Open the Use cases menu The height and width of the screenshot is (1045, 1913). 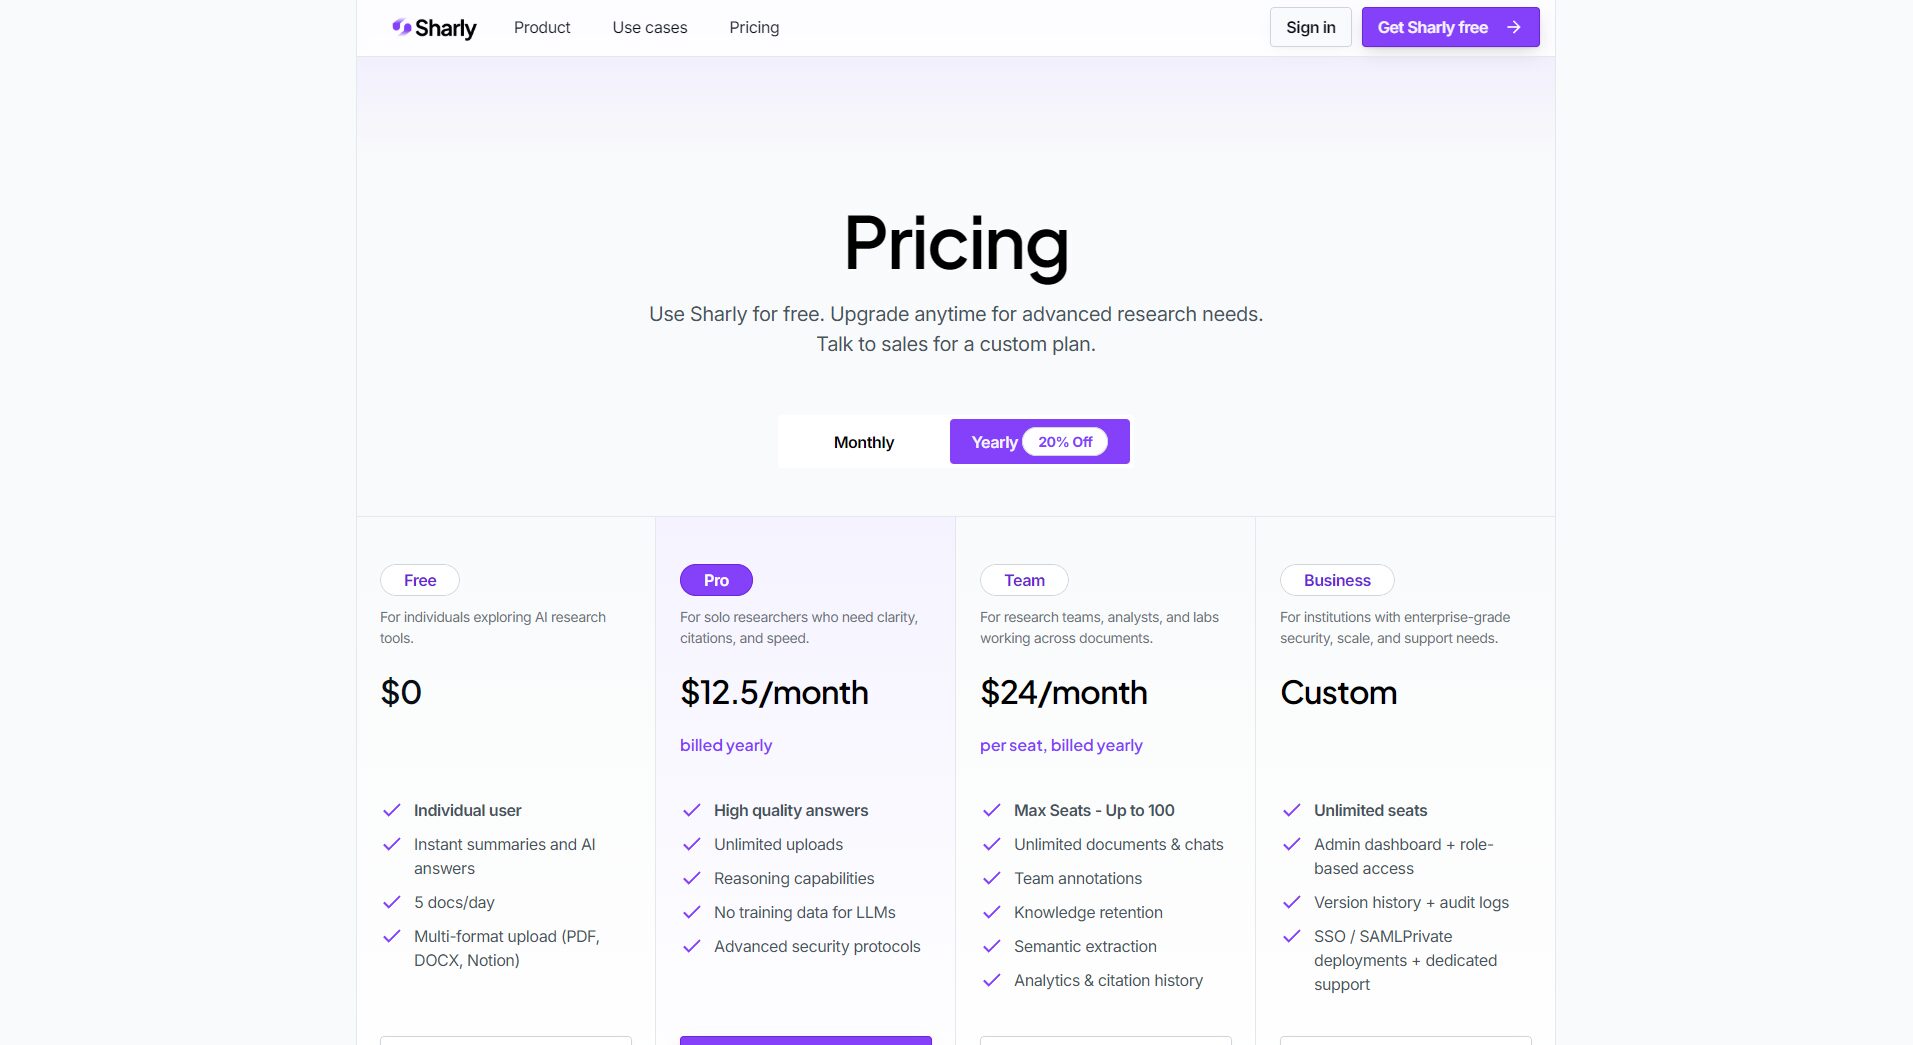[650, 27]
